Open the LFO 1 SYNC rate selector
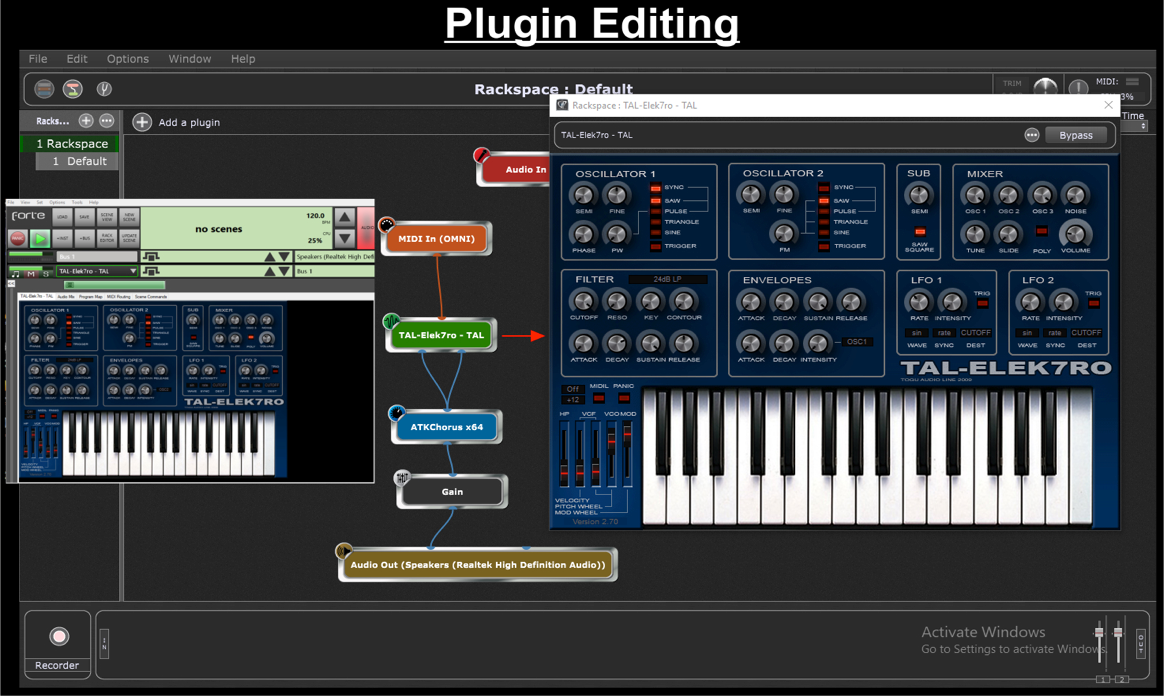This screenshot has width=1164, height=696. (x=944, y=332)
